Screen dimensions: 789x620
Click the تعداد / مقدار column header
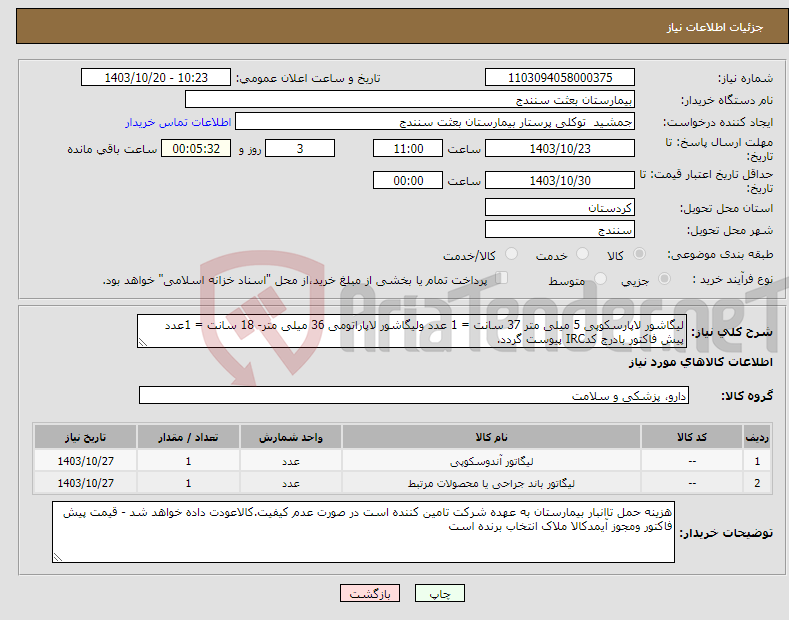tap(188, 437)
